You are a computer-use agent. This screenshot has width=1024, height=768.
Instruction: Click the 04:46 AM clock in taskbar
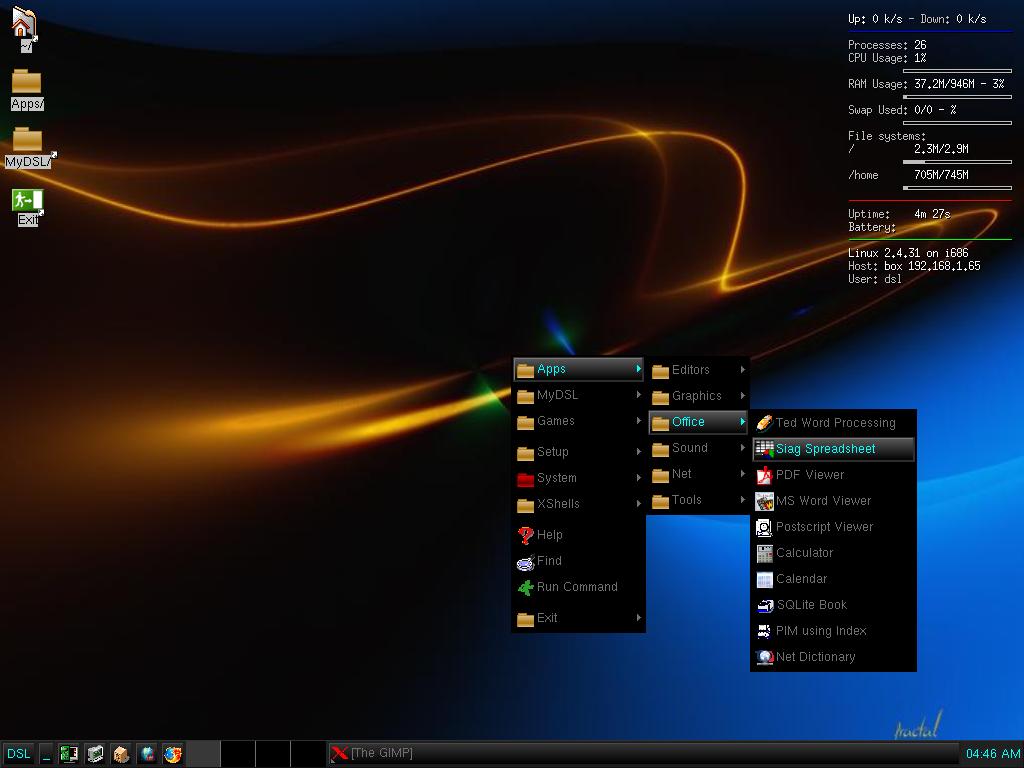click(x=992, y=753)
